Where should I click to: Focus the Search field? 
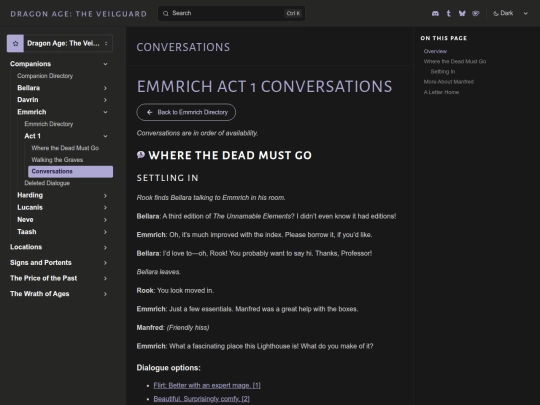(x=231, y=13)
